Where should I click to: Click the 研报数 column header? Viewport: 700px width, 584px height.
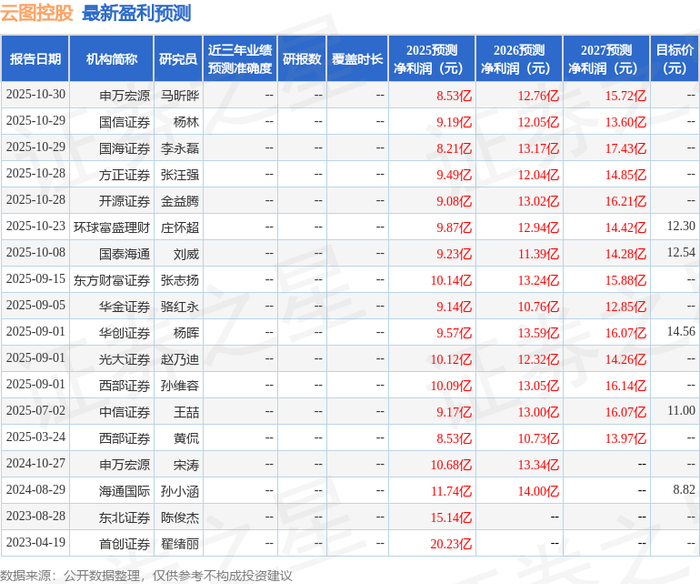point(302,59)
